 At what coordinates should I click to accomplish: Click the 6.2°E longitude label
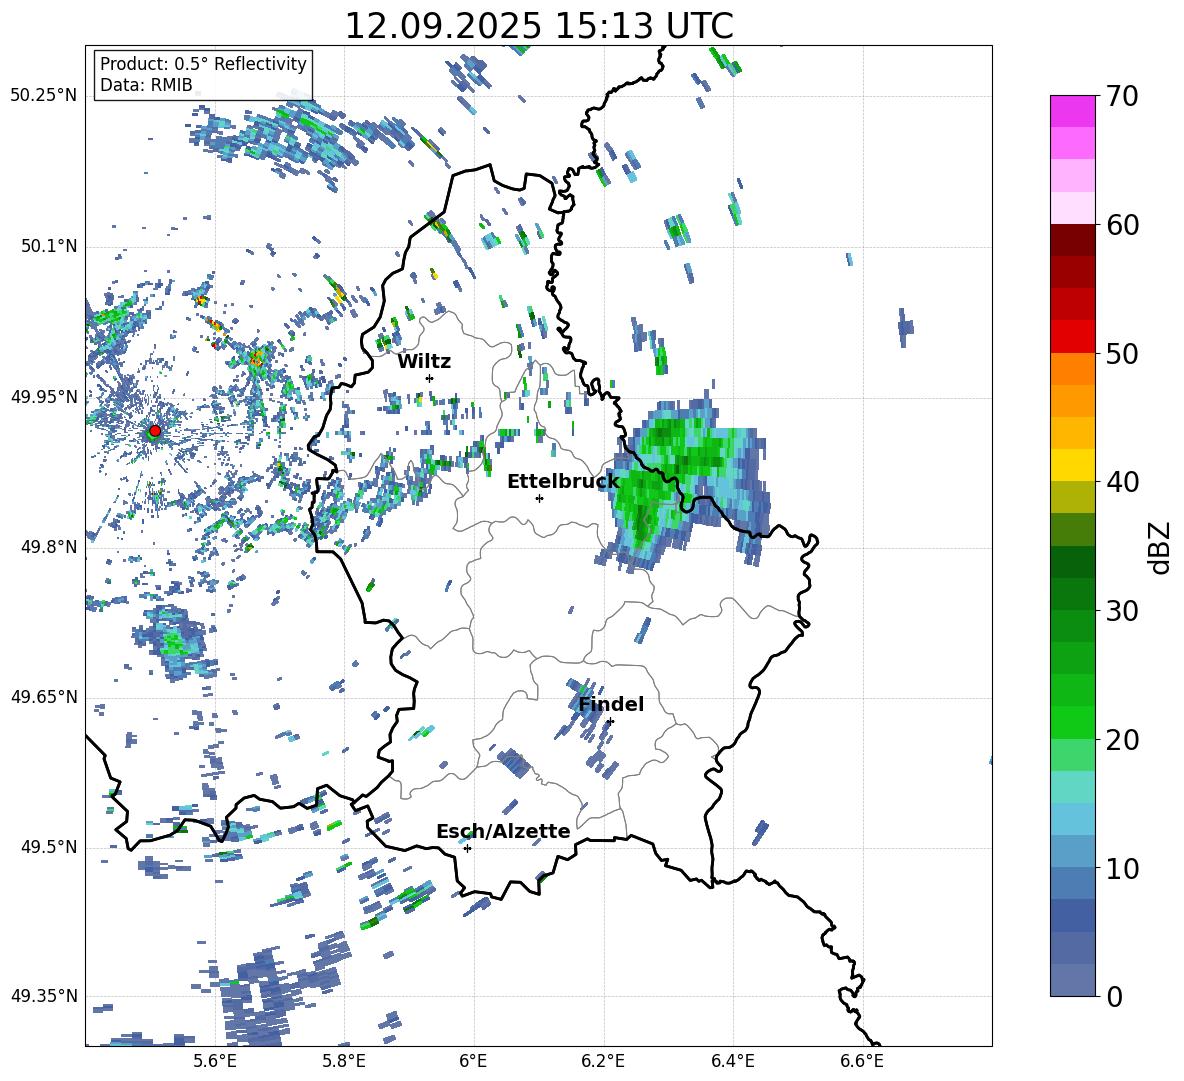tap(603, 1061)
